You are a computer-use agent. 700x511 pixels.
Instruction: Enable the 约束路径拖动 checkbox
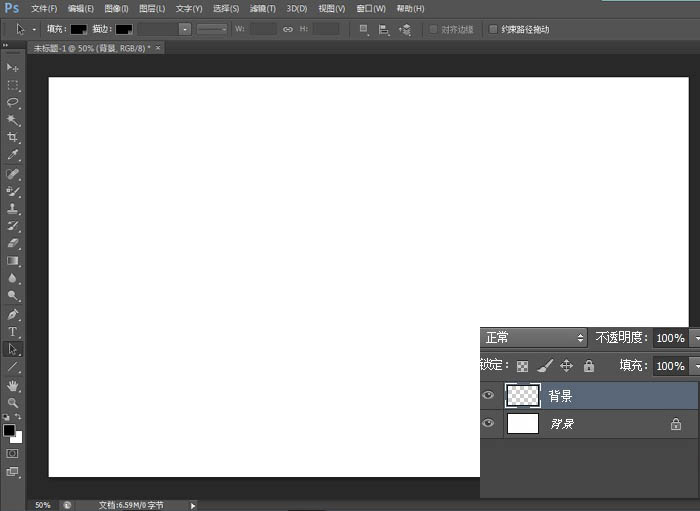click(x=493, y=29)
